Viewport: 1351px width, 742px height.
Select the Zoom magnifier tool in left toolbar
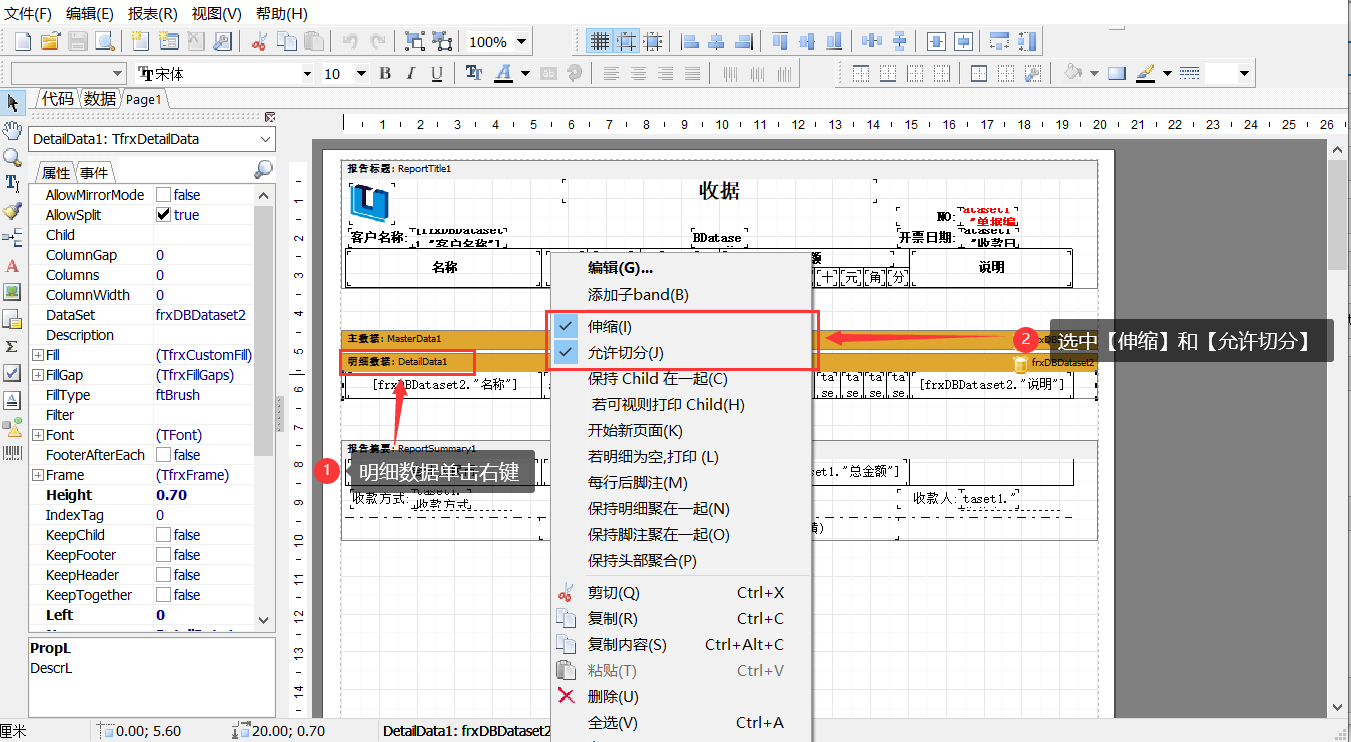coord(13,157)
